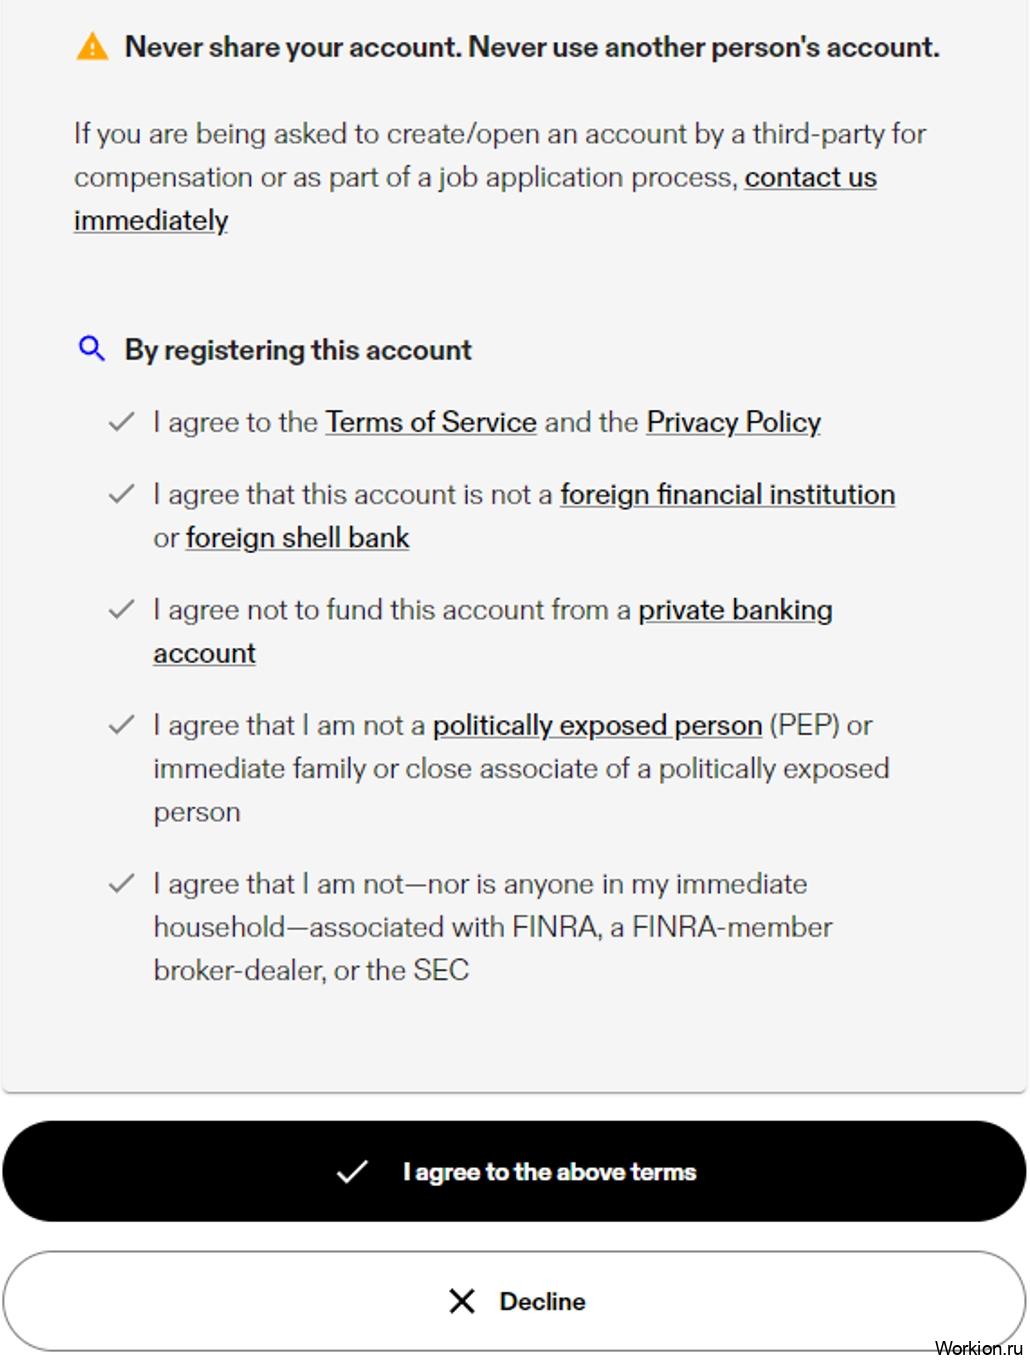The width and height of the screenshot is (1030, 1362).
Task: Click checkmark beside foreign financial institution statement
Action: [121, 494]
